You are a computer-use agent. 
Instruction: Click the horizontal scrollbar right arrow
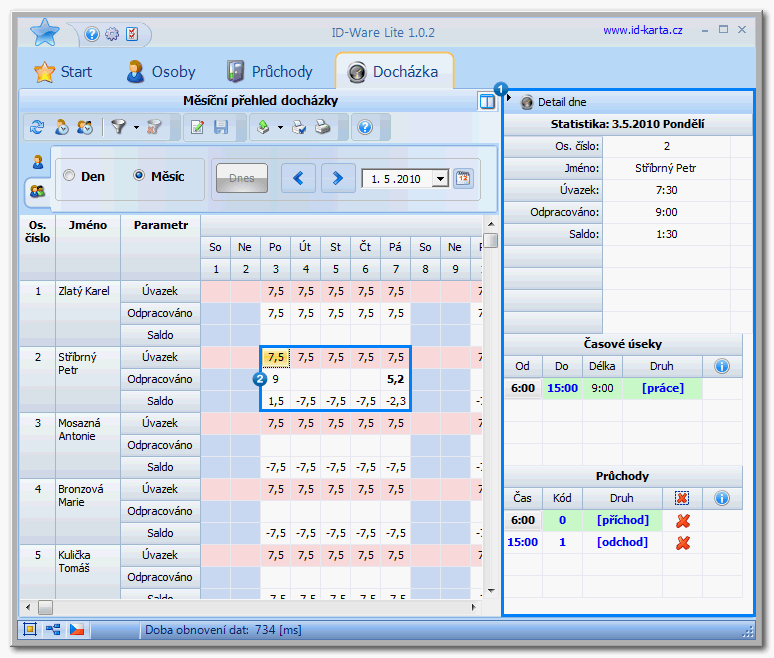pyautogui.click(x=474, y=608)
